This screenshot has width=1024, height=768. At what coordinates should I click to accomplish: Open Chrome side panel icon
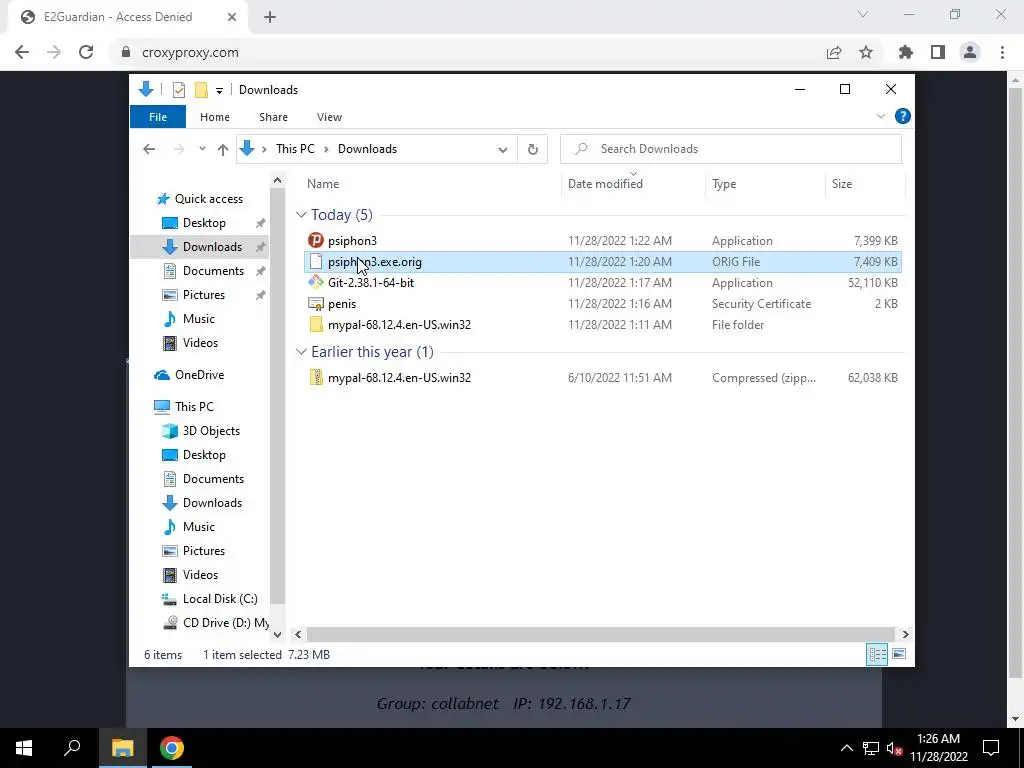(938, 52)
